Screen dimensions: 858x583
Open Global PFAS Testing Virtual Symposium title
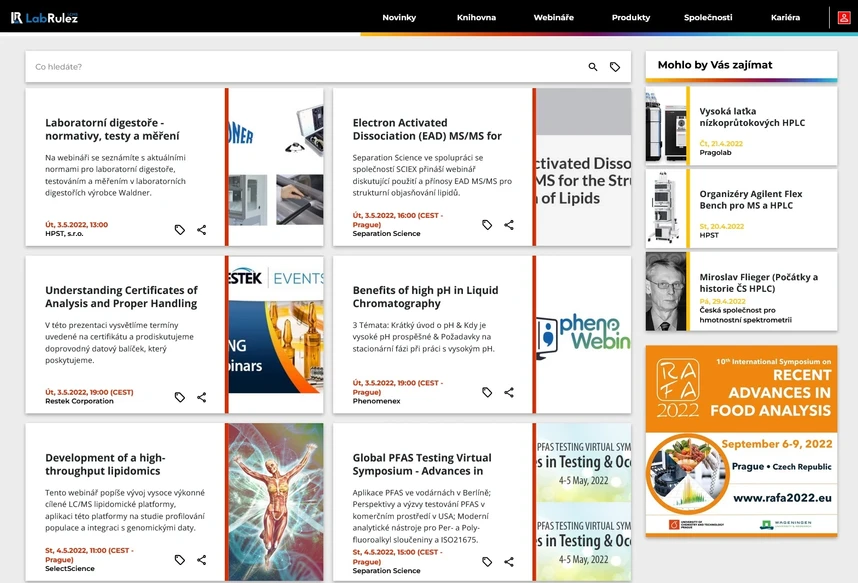(x=422, y=464)
